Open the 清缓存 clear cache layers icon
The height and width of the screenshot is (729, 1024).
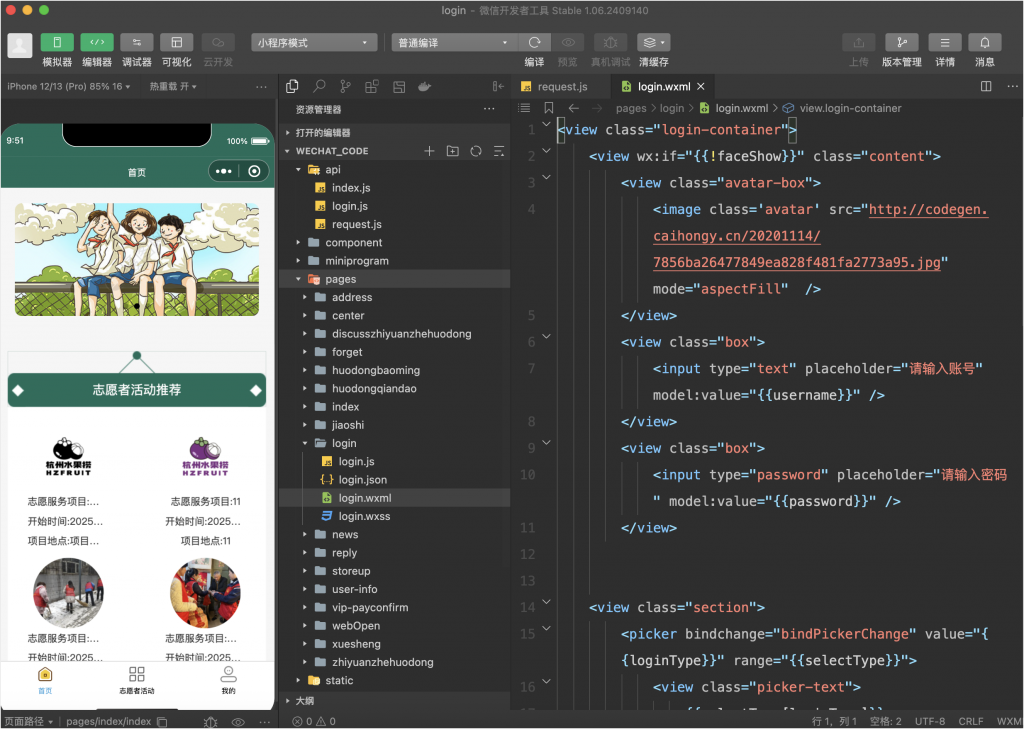pyautogui.click(x=653, y=42)
